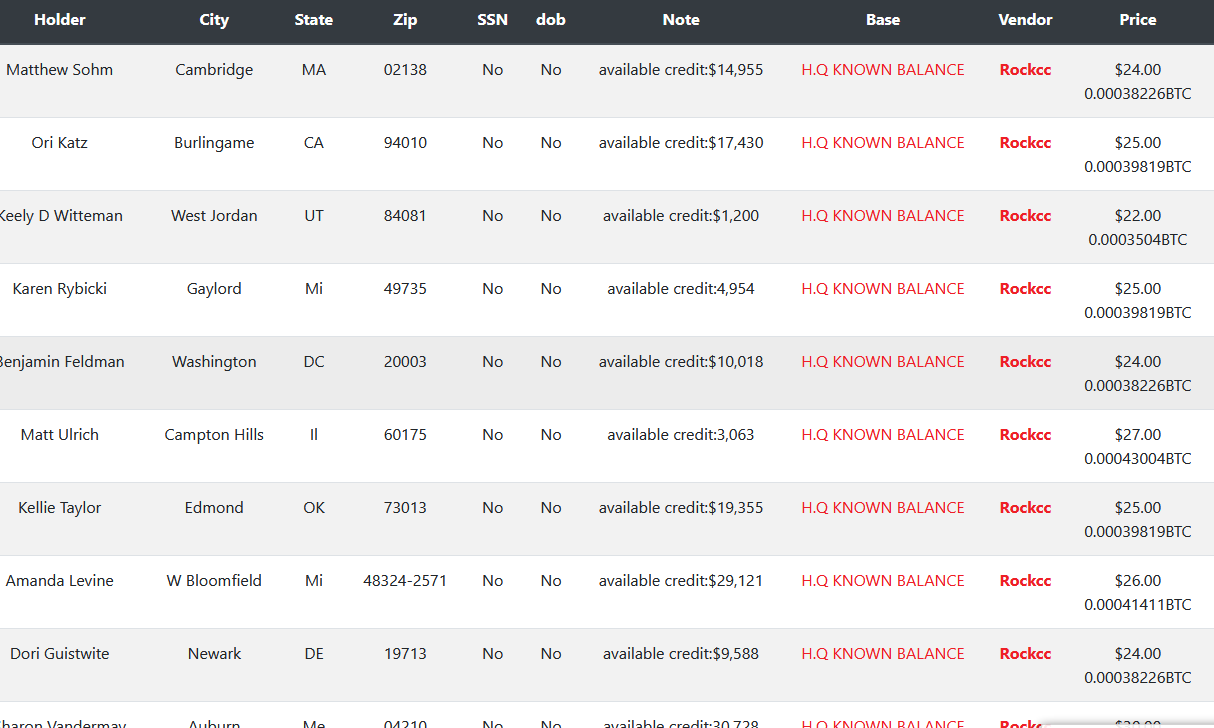This screenshot has height=728, width=1214.
Task: Click the 48324-2571 zip cell
Action: coord(405,581)
